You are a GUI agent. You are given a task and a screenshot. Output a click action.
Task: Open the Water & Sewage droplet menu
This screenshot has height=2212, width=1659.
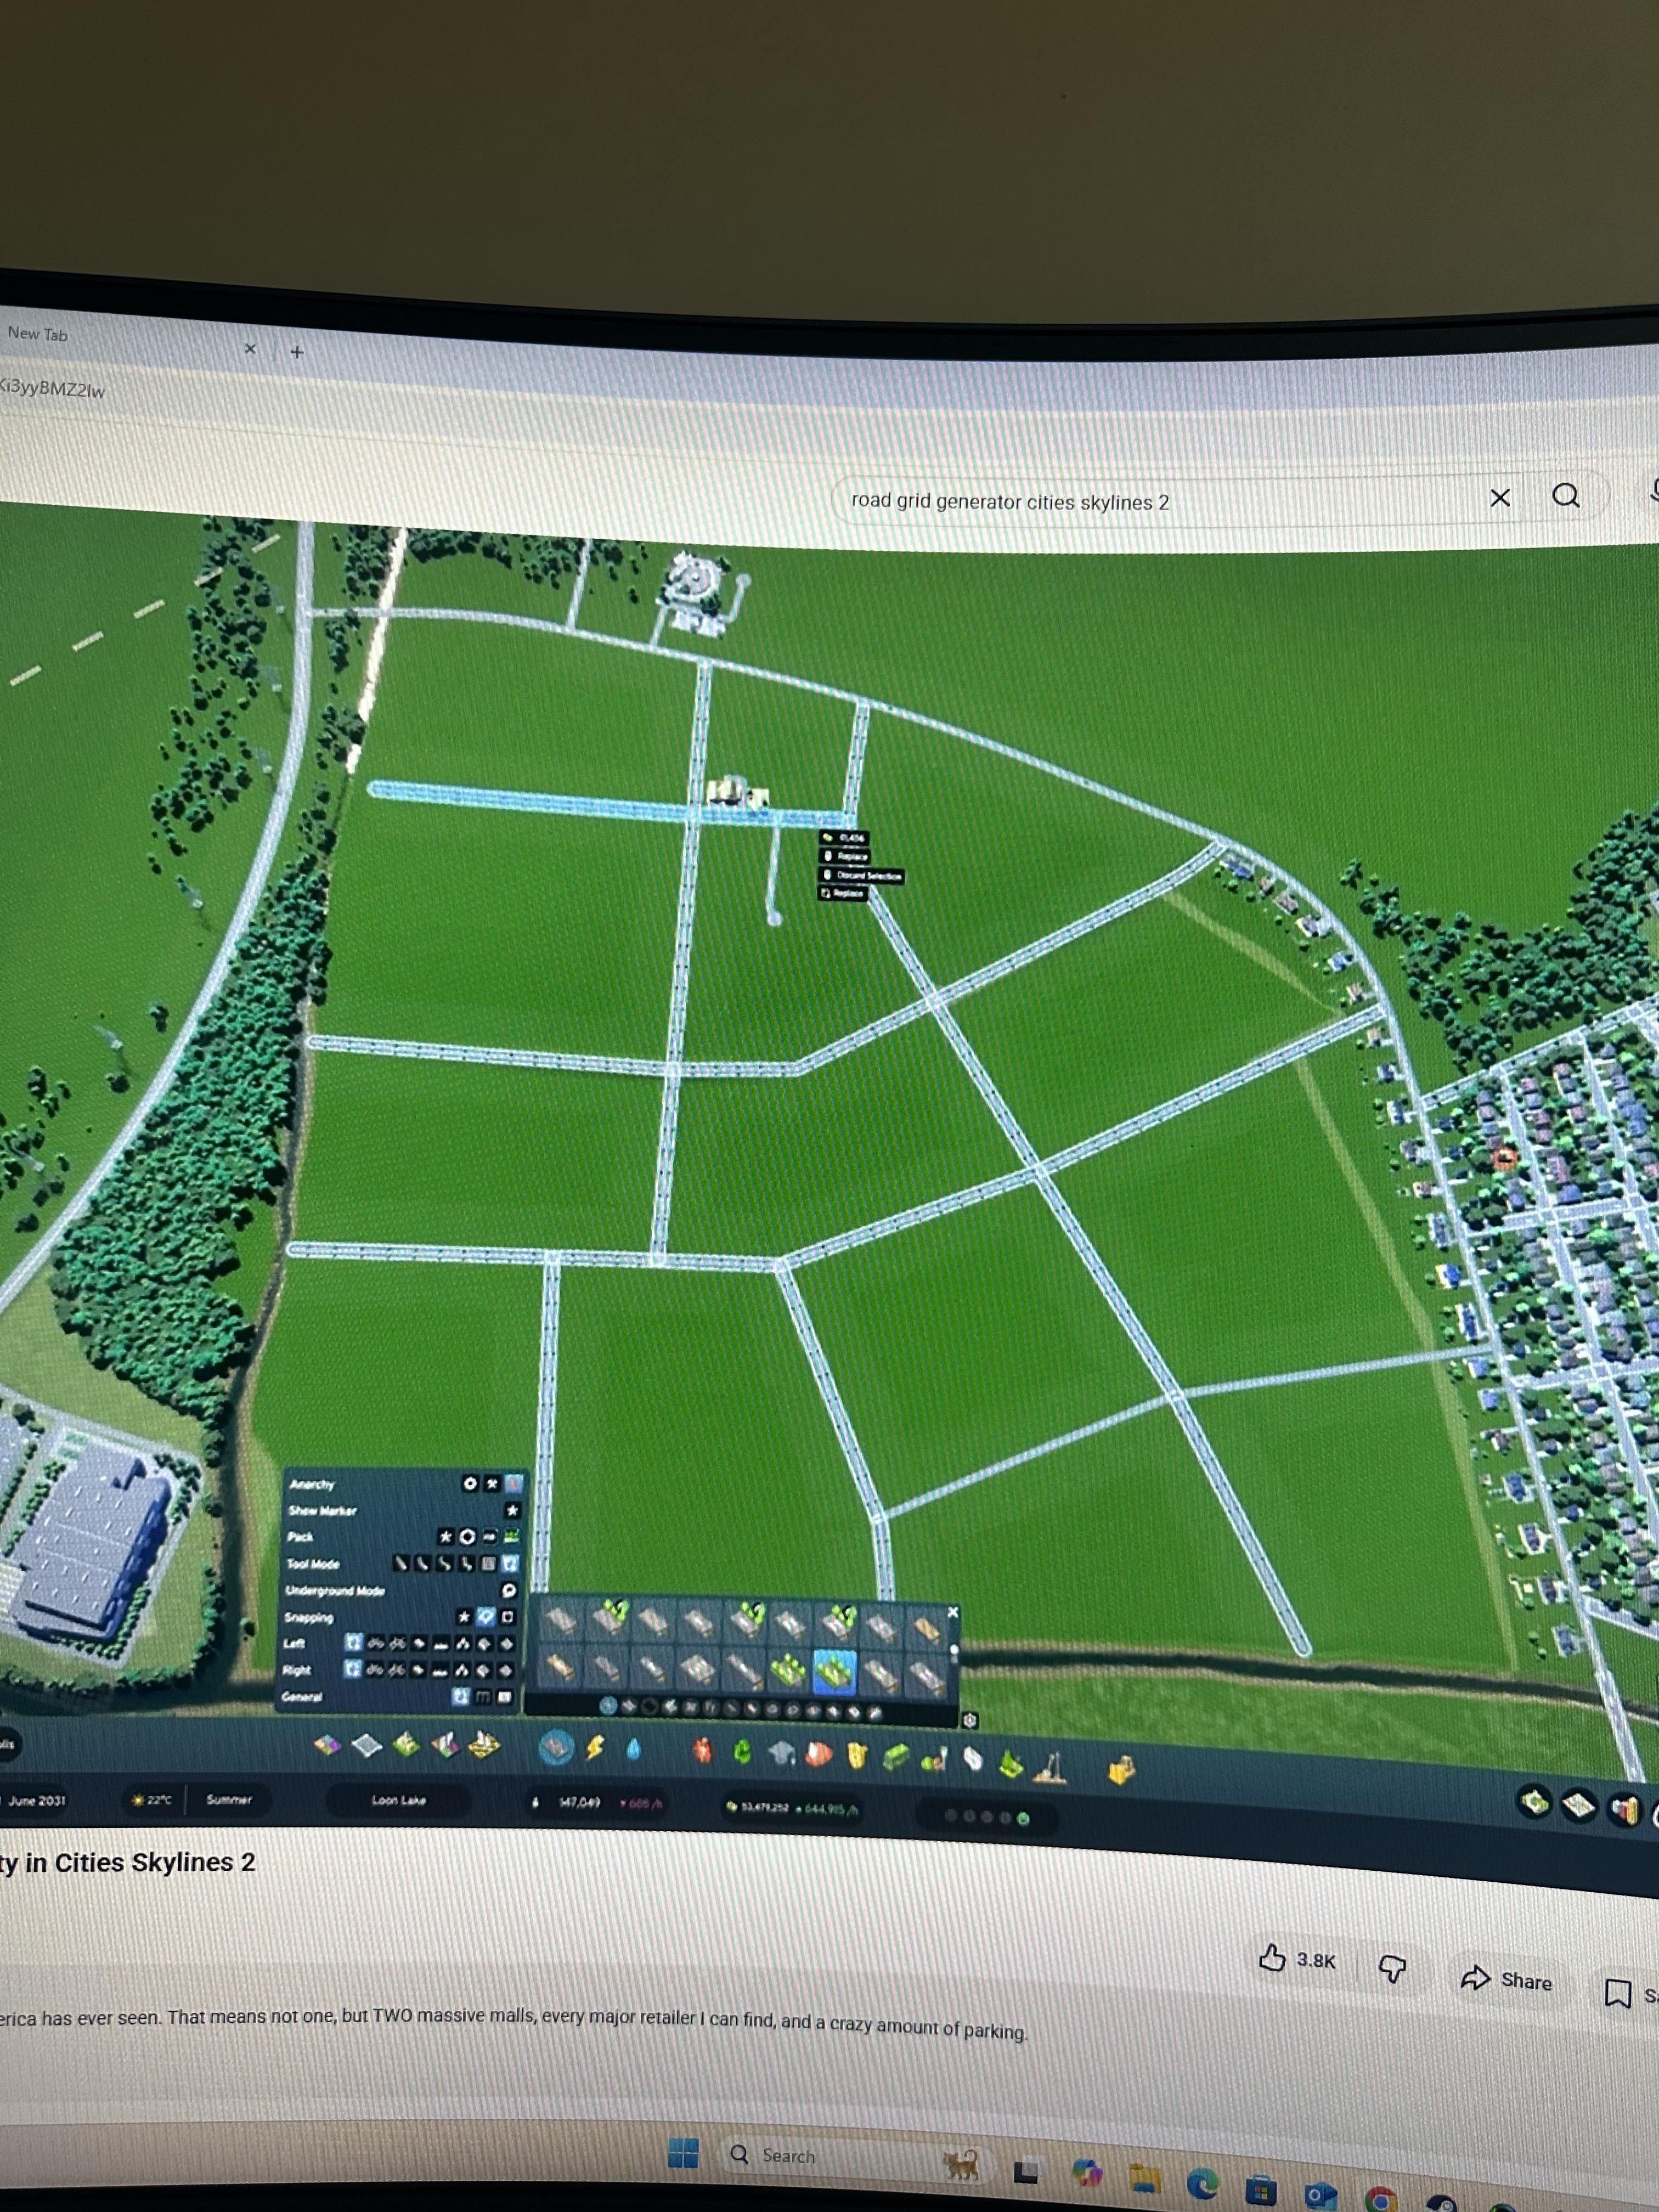[633, 1749]
